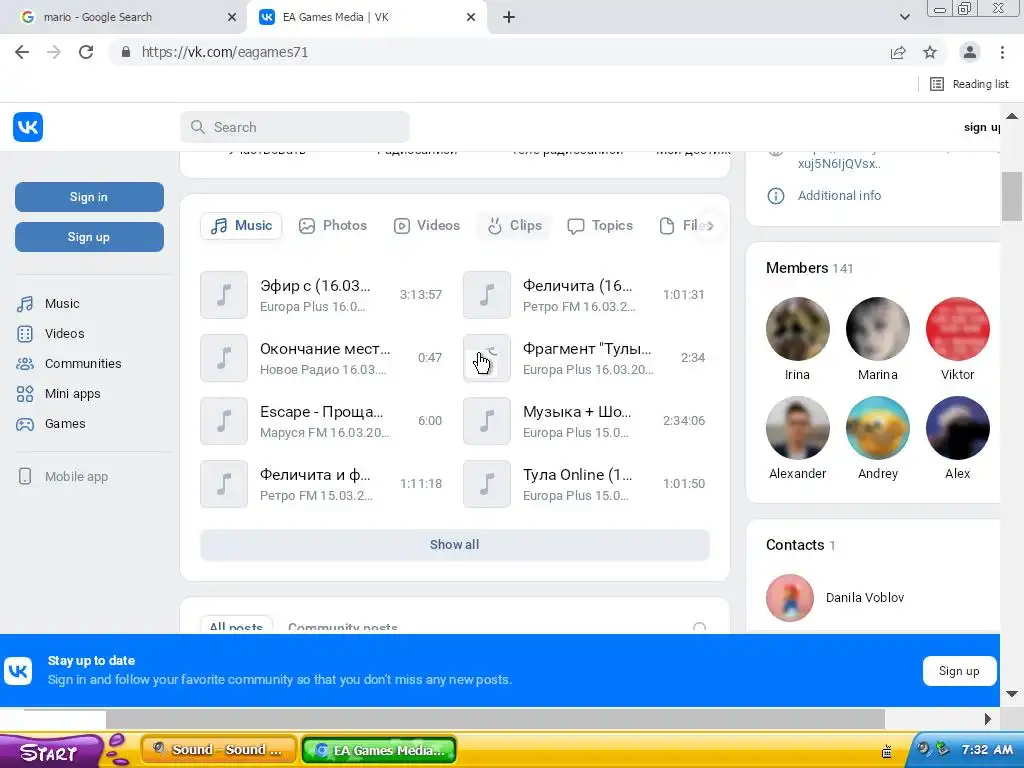Screen dimensions: 1024x768
Task: Open member Viktor's avatar
Action: point(957,329)
